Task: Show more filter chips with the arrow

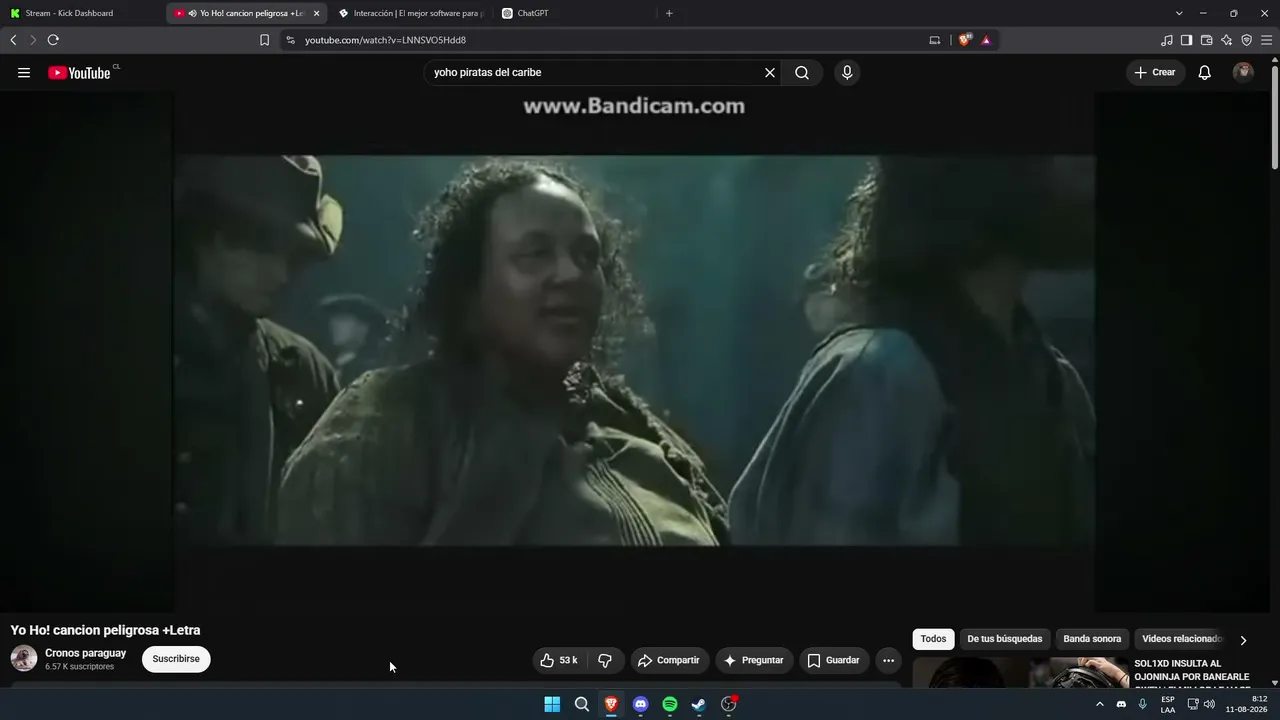Action: click(1243, 640)
